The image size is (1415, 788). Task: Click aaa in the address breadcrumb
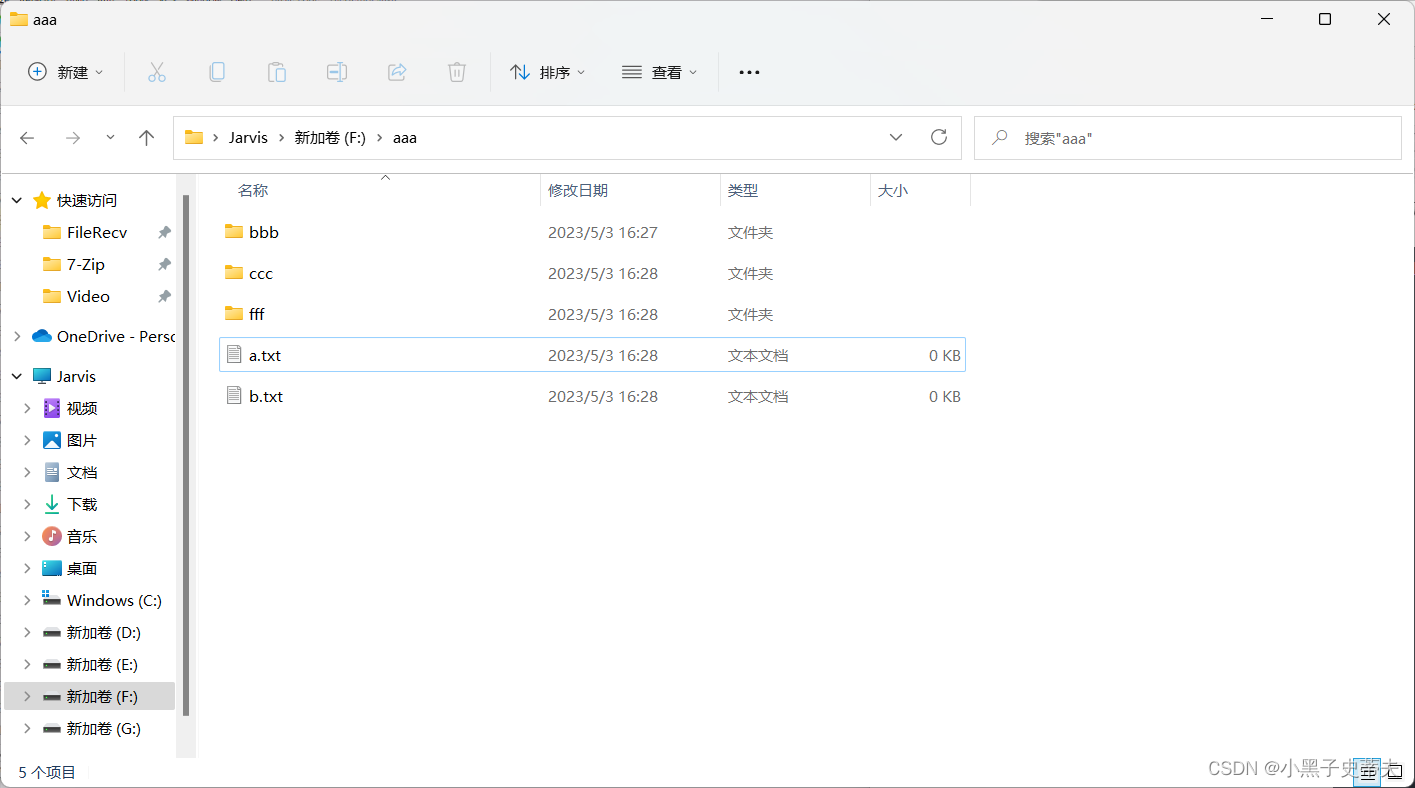(405, 138)
